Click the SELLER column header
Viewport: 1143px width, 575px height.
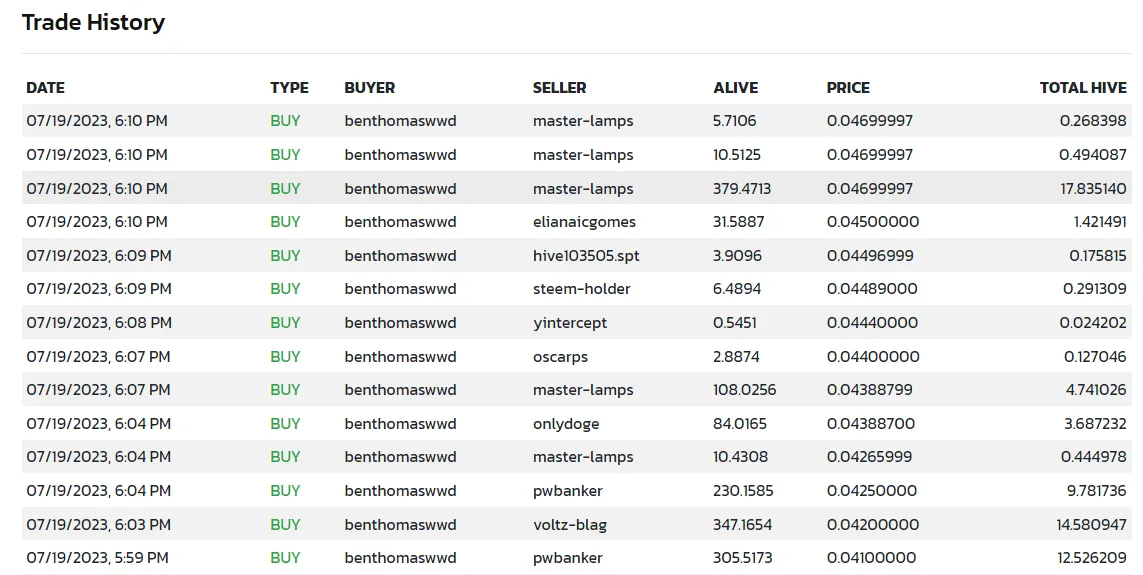[559, 88]
